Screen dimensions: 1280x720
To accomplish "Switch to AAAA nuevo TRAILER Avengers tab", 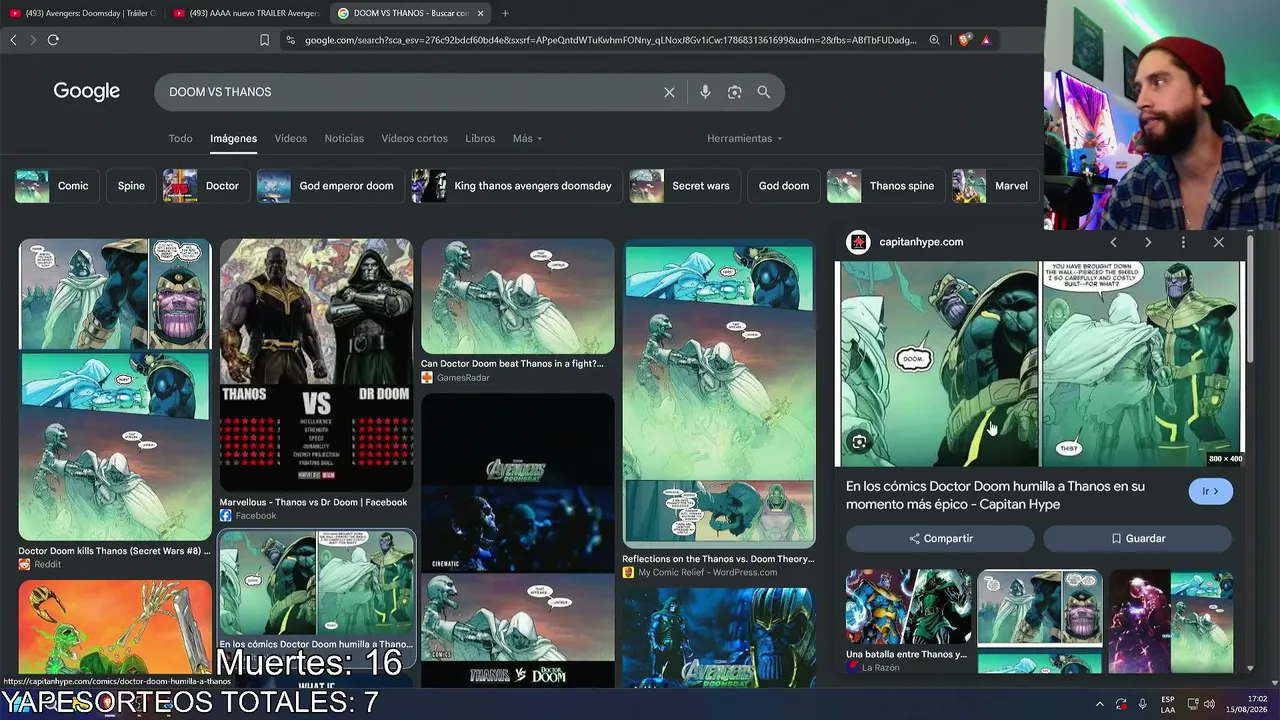I will 247,13.
